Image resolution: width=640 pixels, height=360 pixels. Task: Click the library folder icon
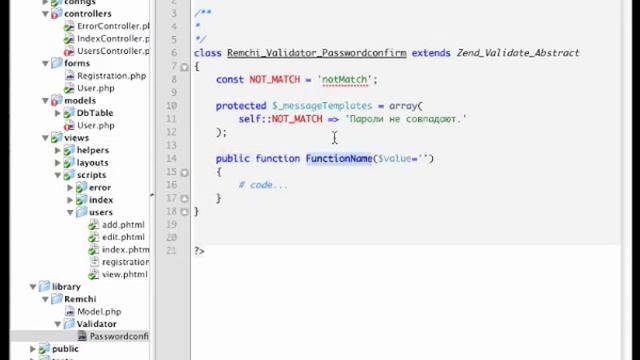tap(44, 287)
